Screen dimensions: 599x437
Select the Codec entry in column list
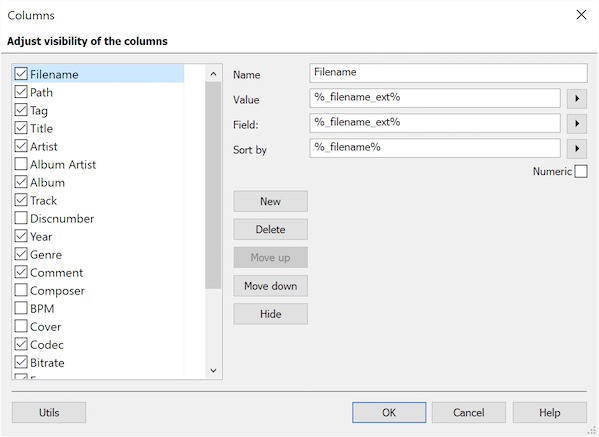47,345
